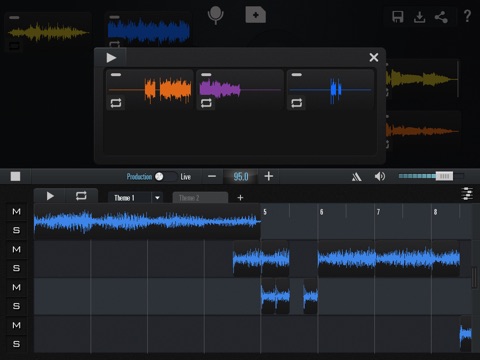
Task: Close the sample popup panel
Action: click(x=374, y=57)
